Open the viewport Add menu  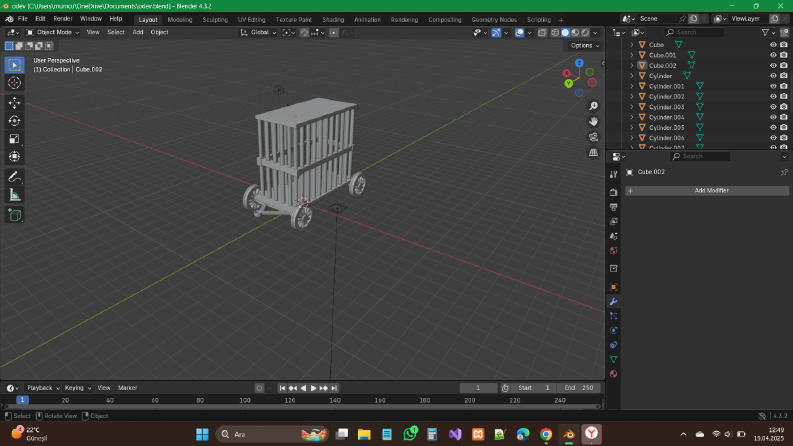(138, 32)
